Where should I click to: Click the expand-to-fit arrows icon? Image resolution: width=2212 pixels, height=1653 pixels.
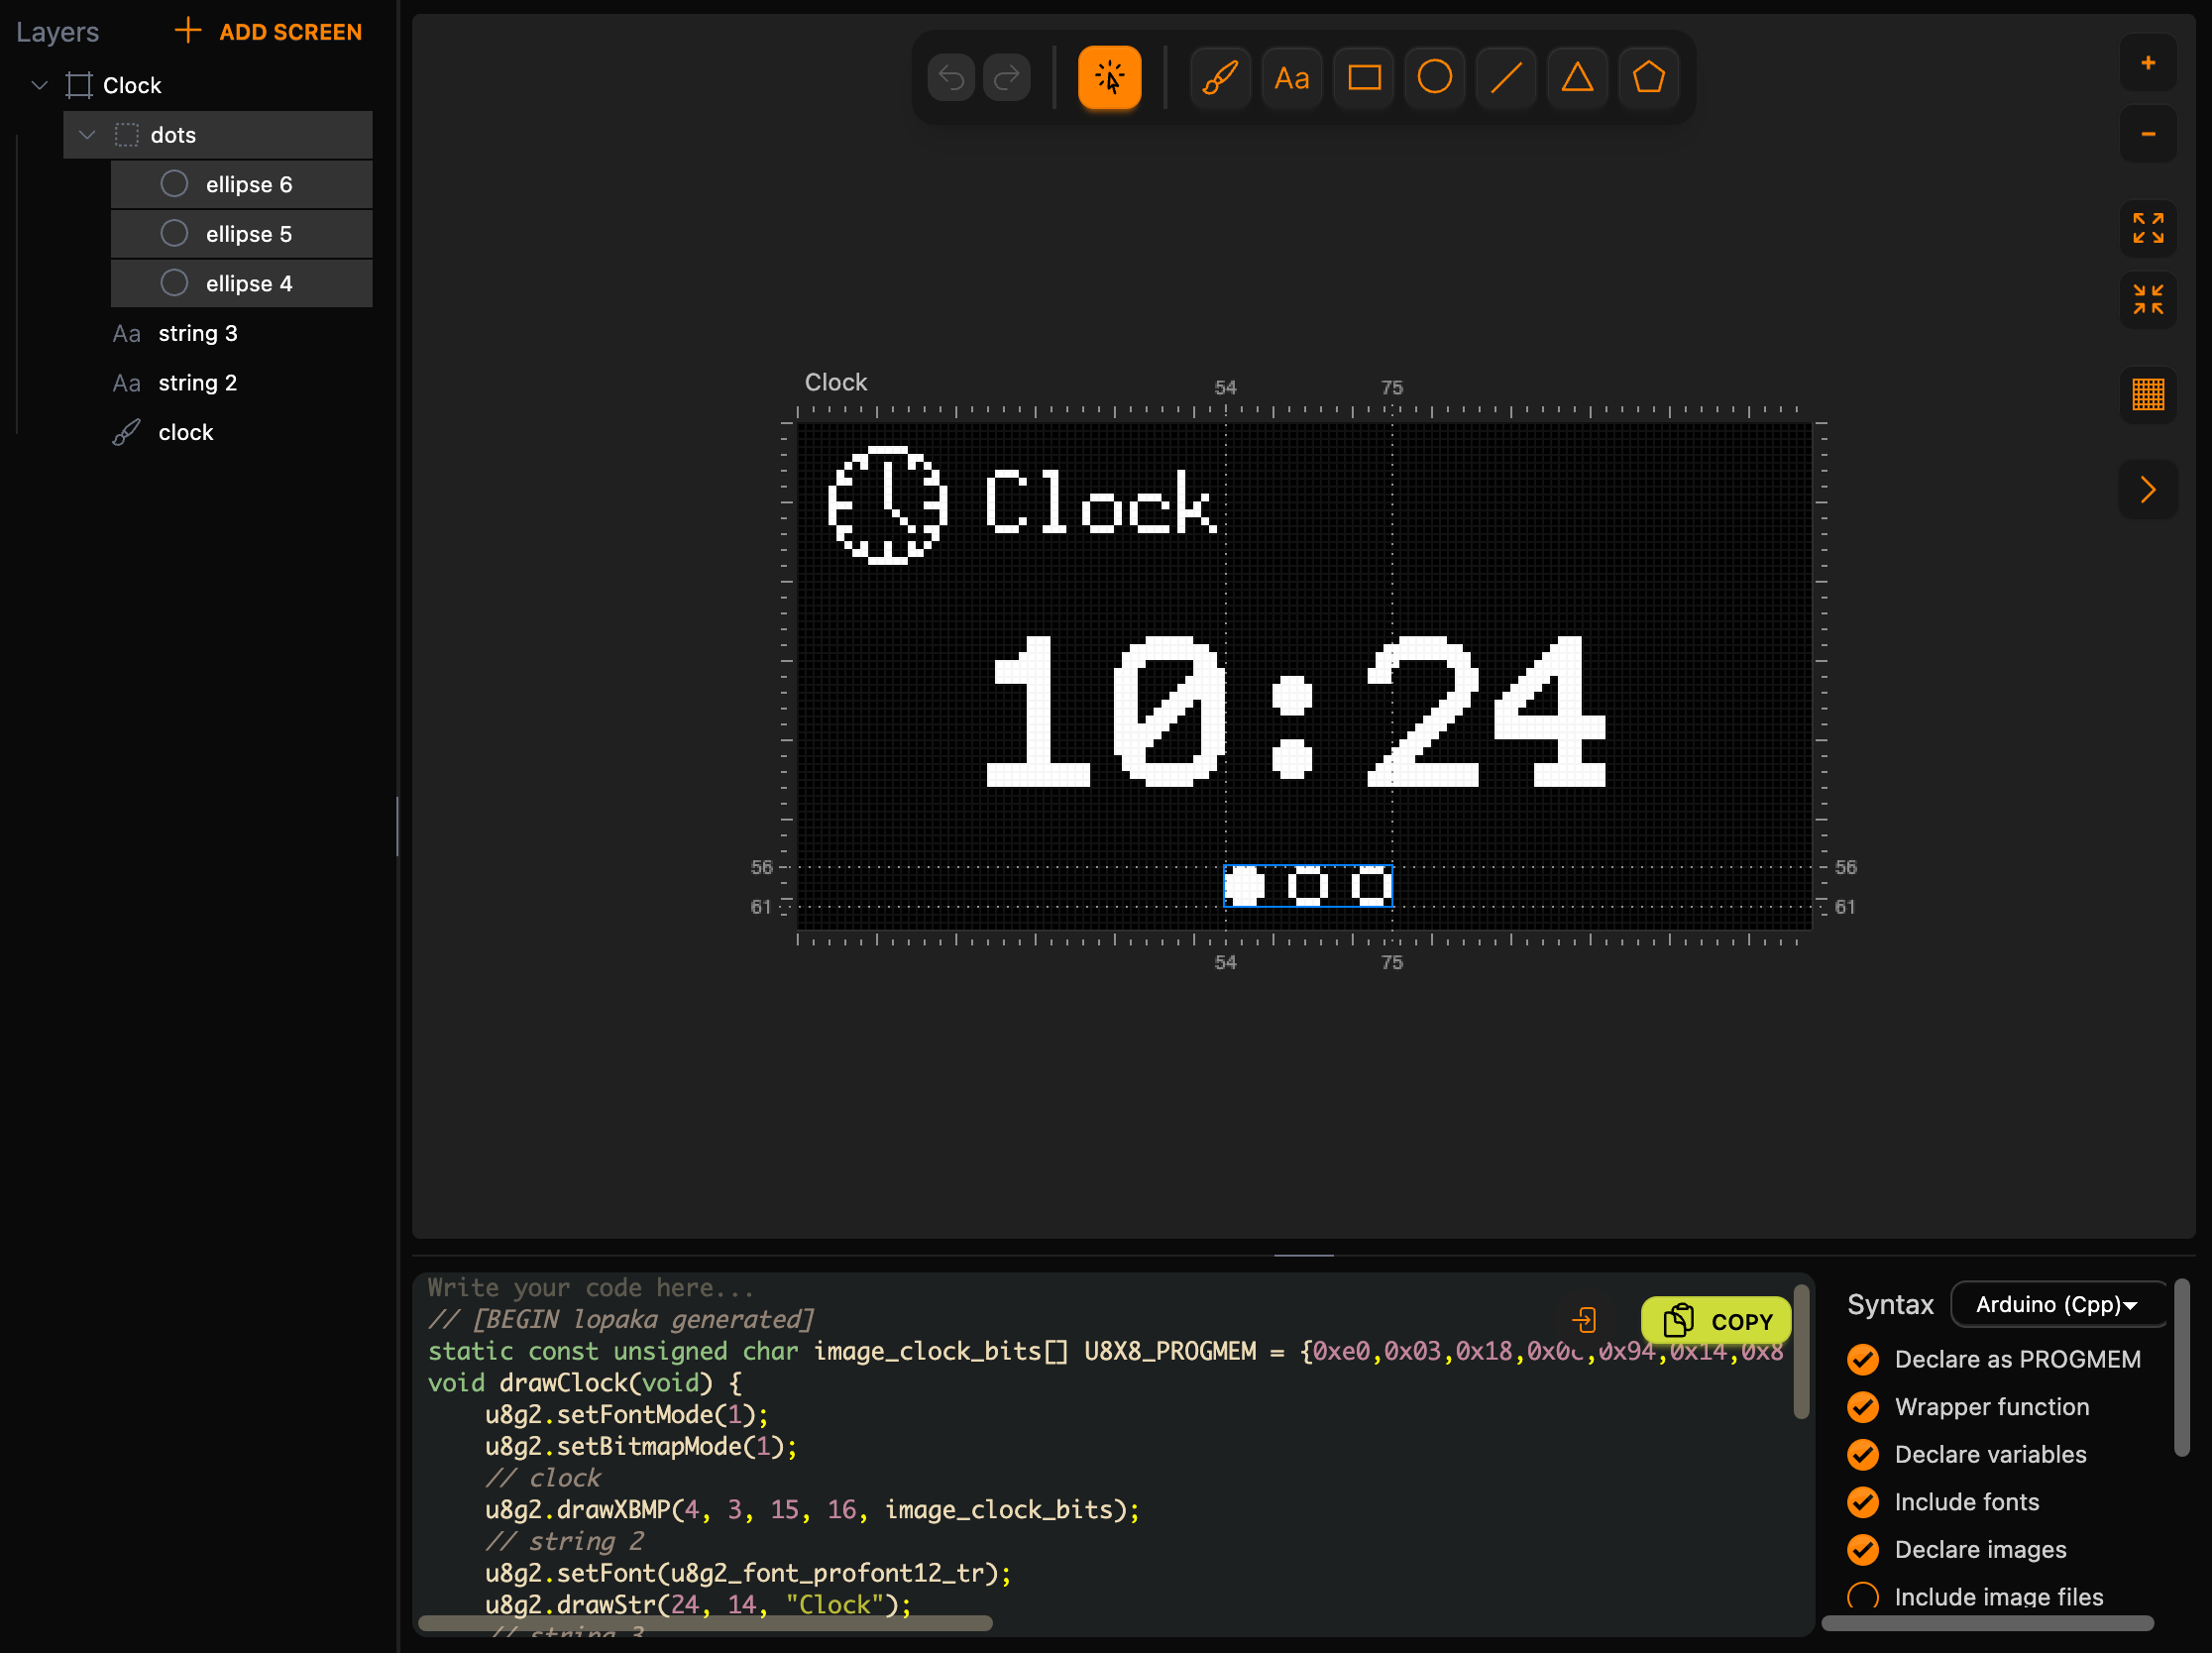coord(2147,228)
